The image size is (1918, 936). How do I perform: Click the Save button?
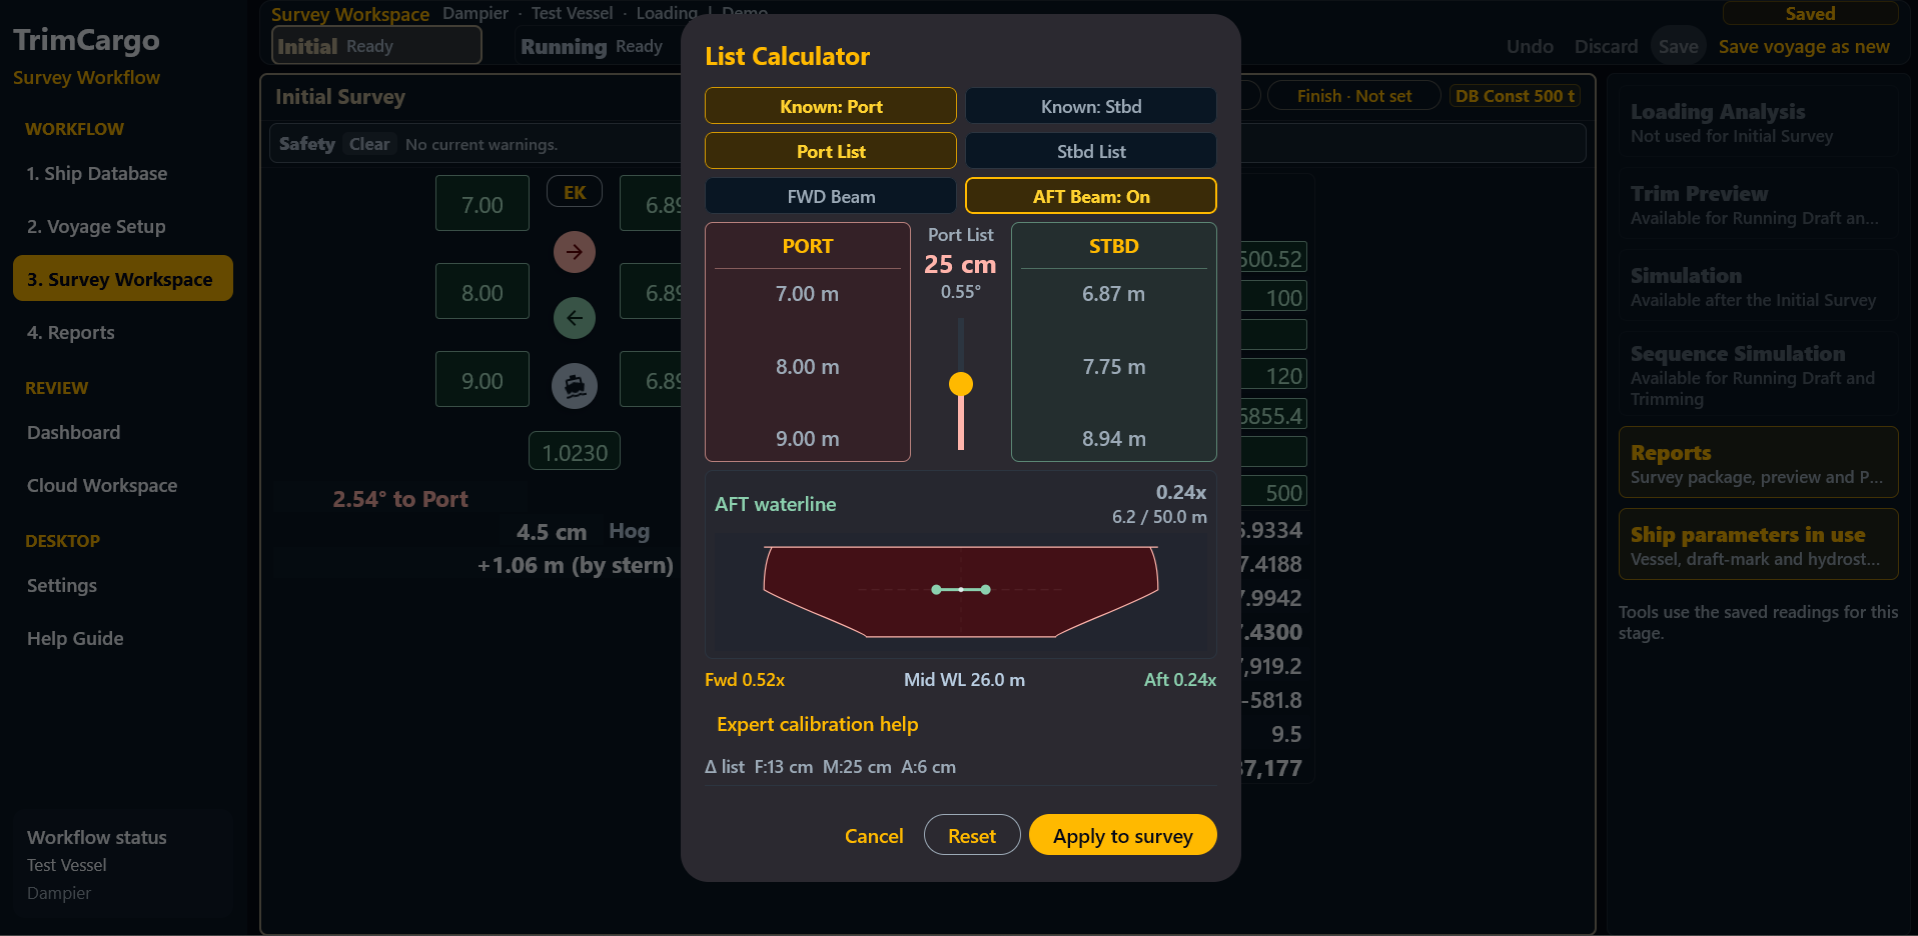pyautogui.click(x=1678, y=46)
